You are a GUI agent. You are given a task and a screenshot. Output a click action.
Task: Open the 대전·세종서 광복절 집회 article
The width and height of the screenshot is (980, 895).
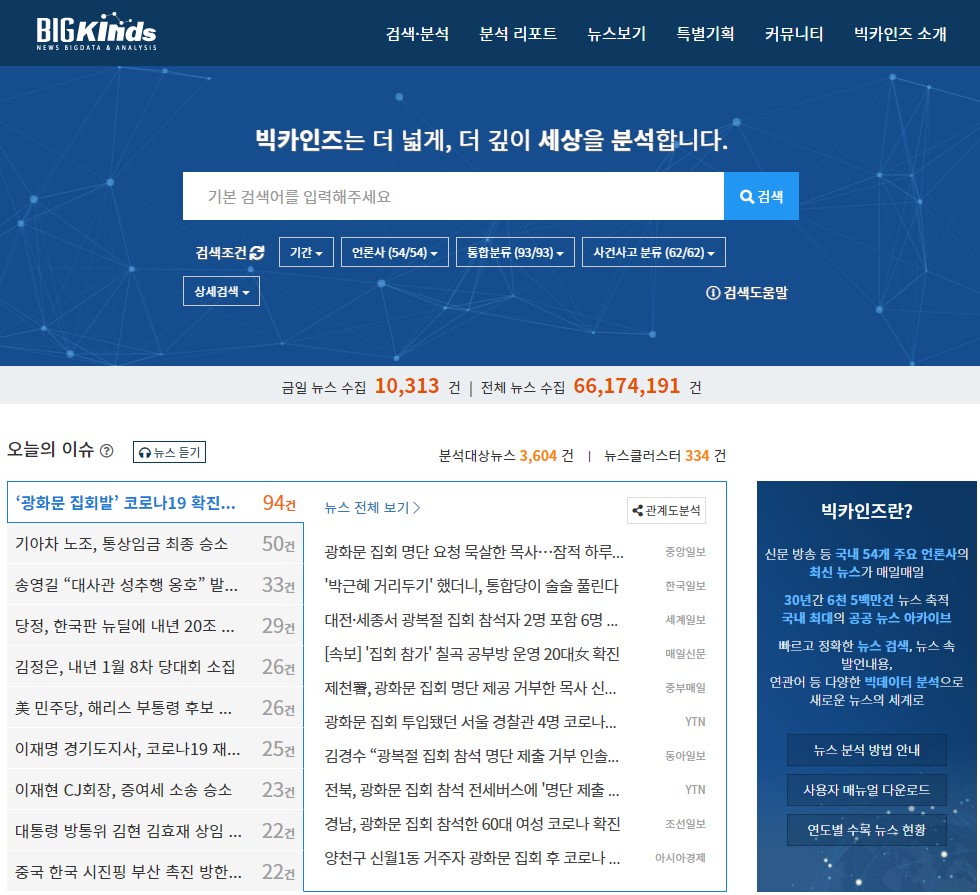[471, 620]
